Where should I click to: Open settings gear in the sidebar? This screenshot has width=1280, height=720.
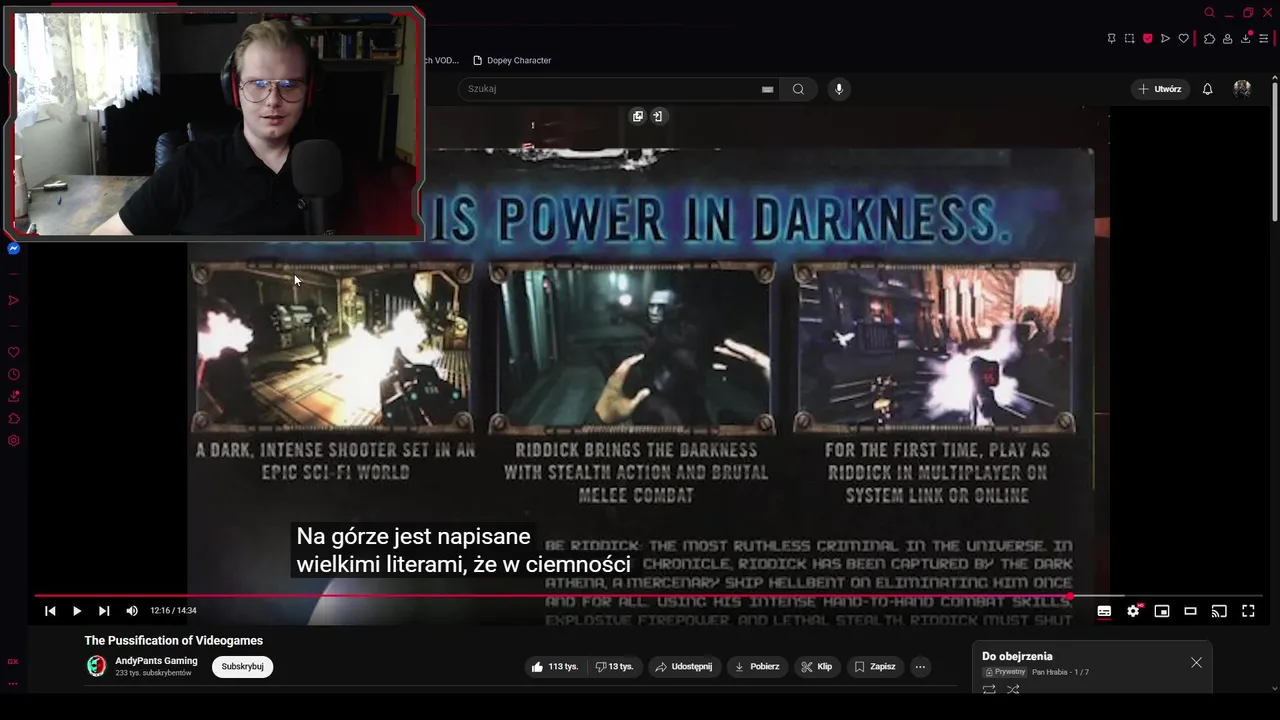(x=14, y=440)
